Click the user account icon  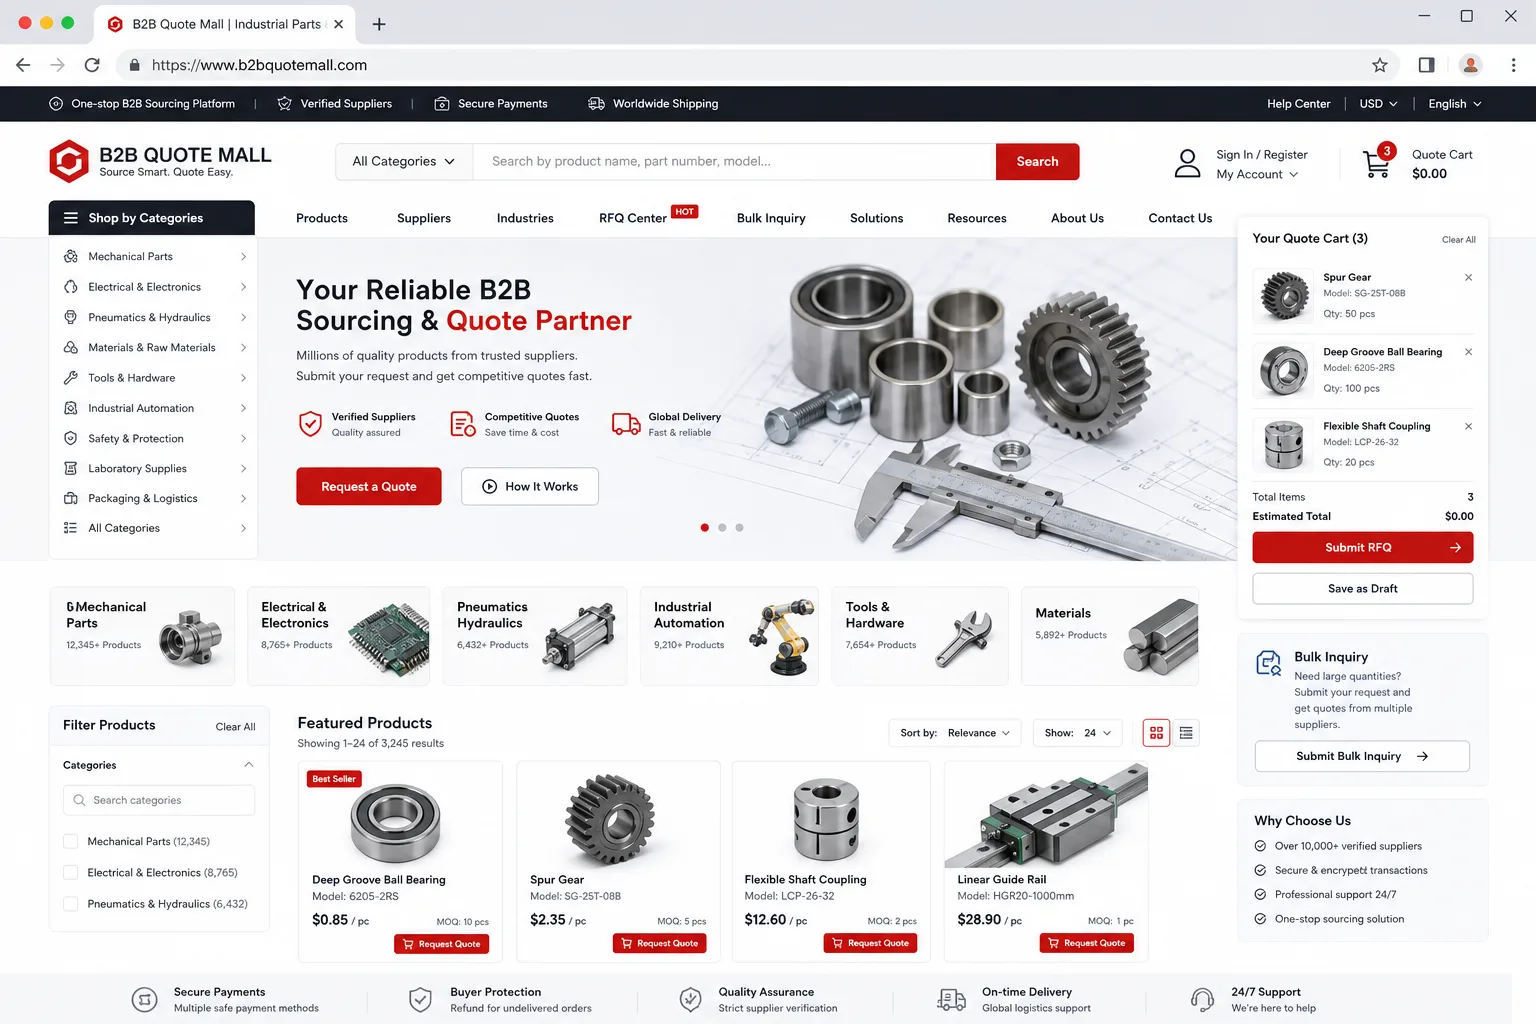tap(1187, 163)
